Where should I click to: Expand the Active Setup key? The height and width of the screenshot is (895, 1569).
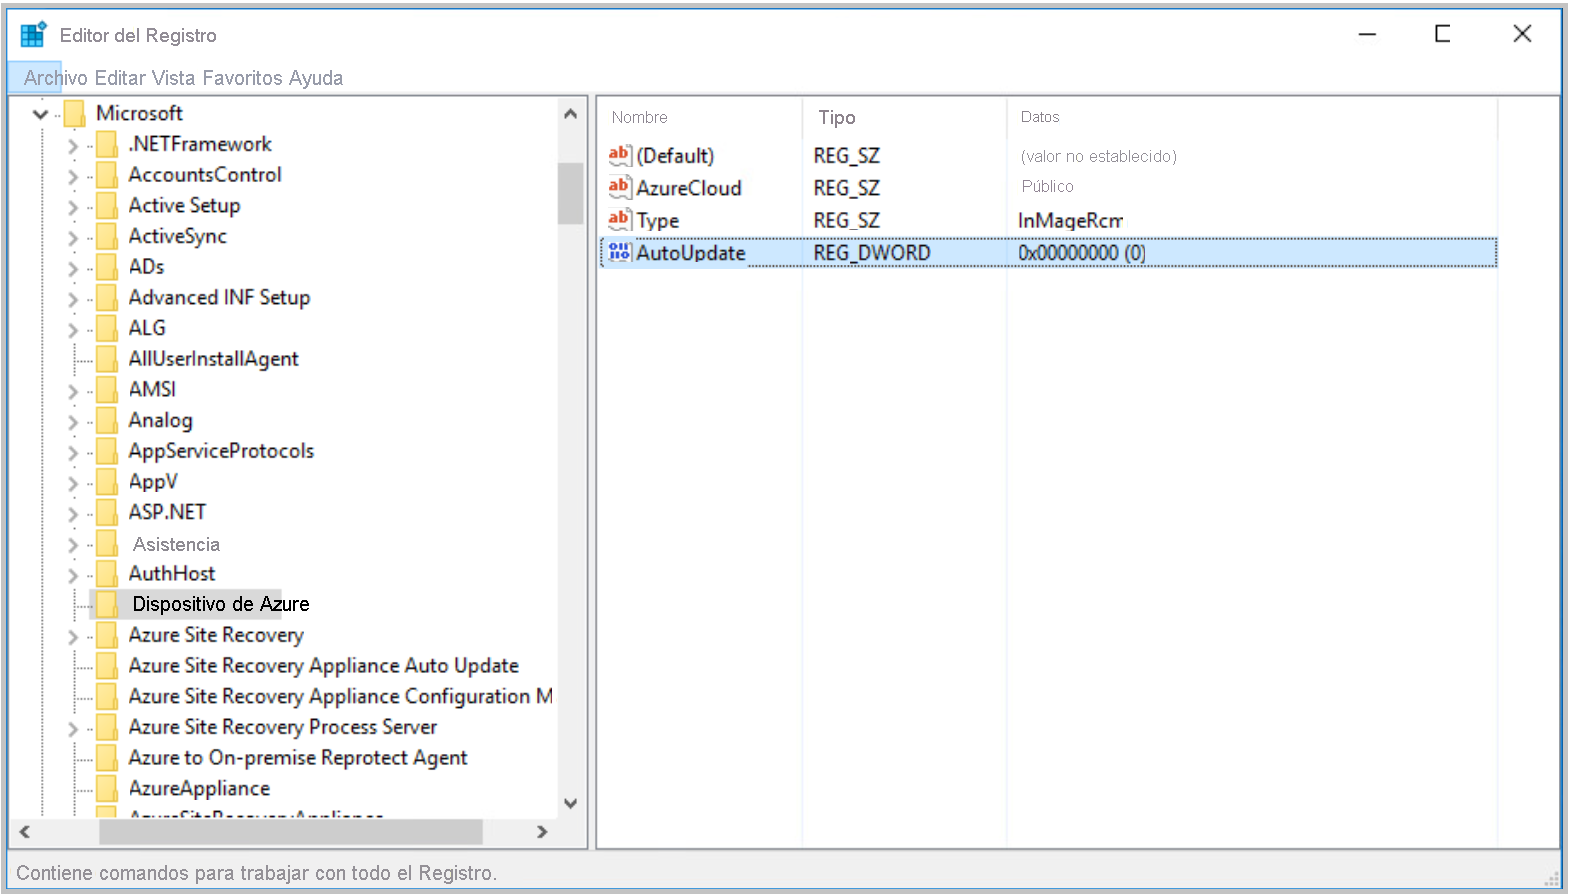click(72, 208)
